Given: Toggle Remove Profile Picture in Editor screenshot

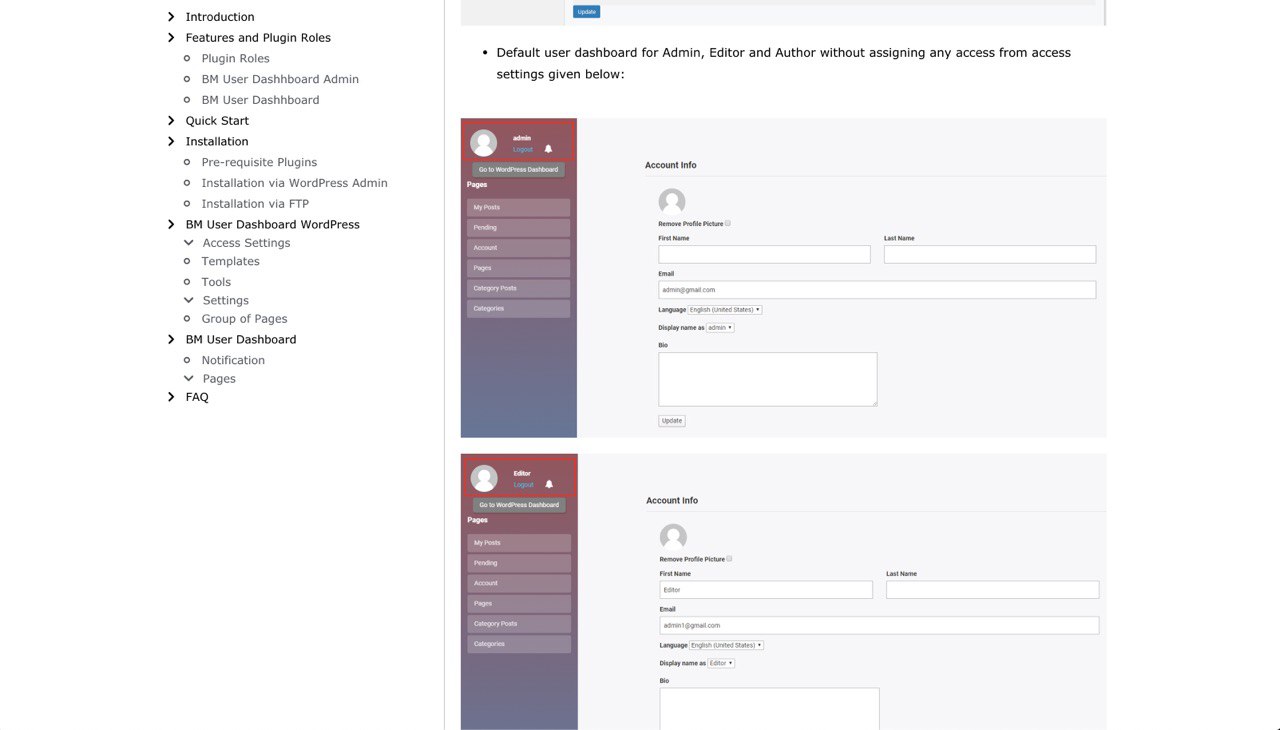Looking at the screenshot, I should (729, 559).
